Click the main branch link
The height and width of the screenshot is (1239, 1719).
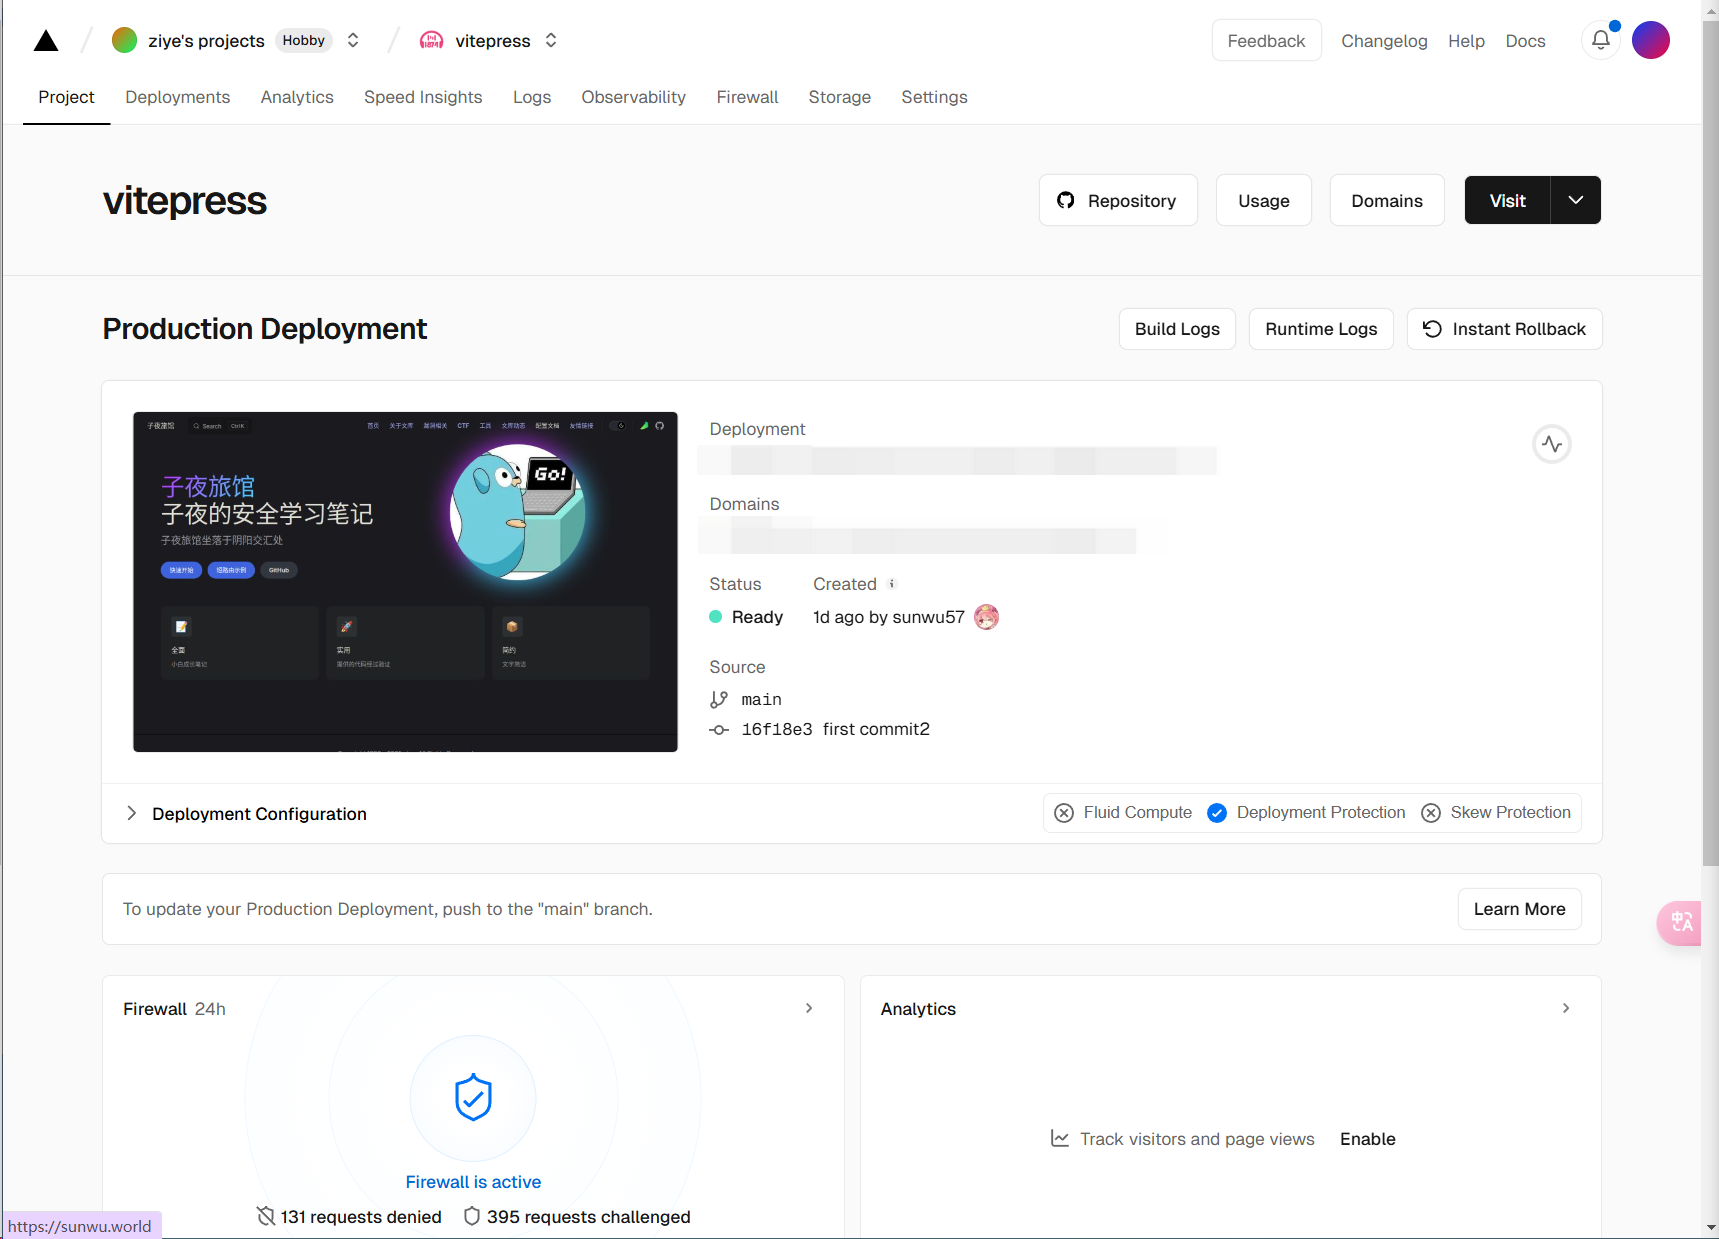pos(761,700)
